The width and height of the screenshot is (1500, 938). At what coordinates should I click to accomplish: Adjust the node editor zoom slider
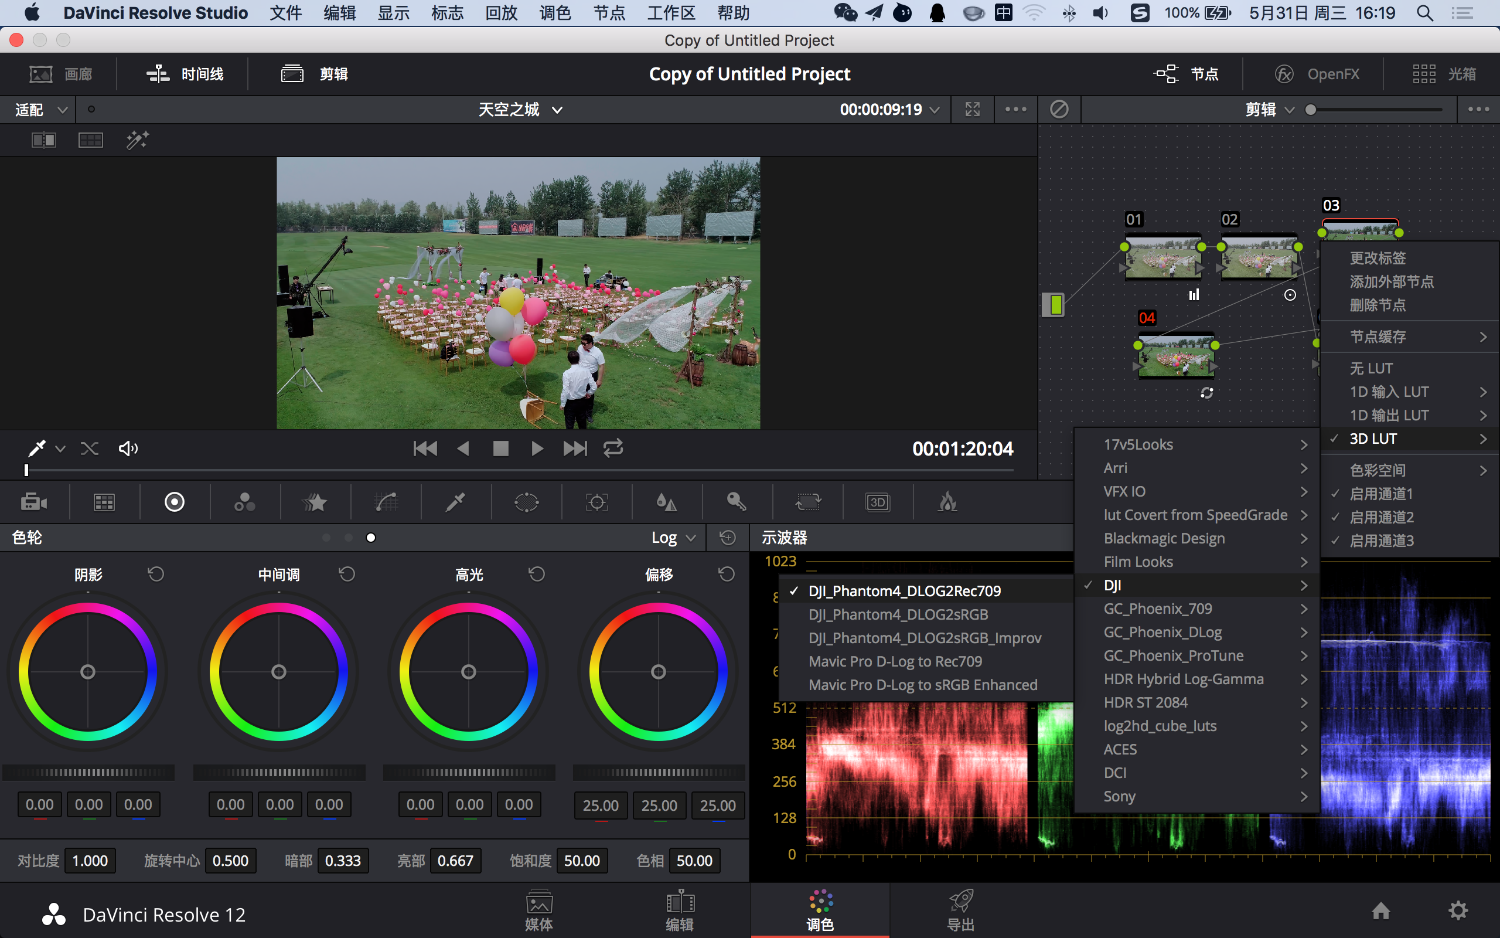1376,109
